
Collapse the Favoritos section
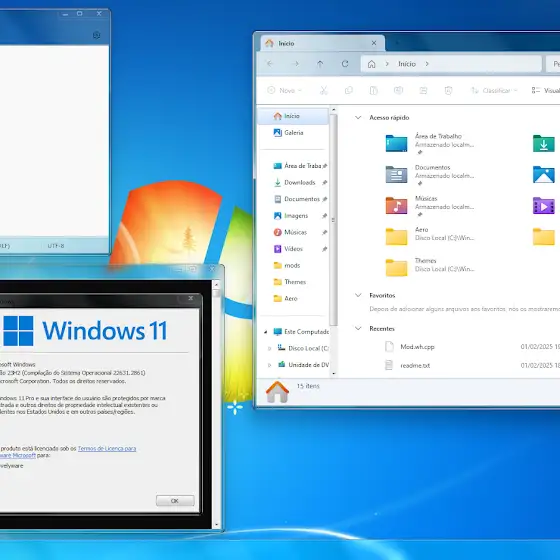(358, 295)
